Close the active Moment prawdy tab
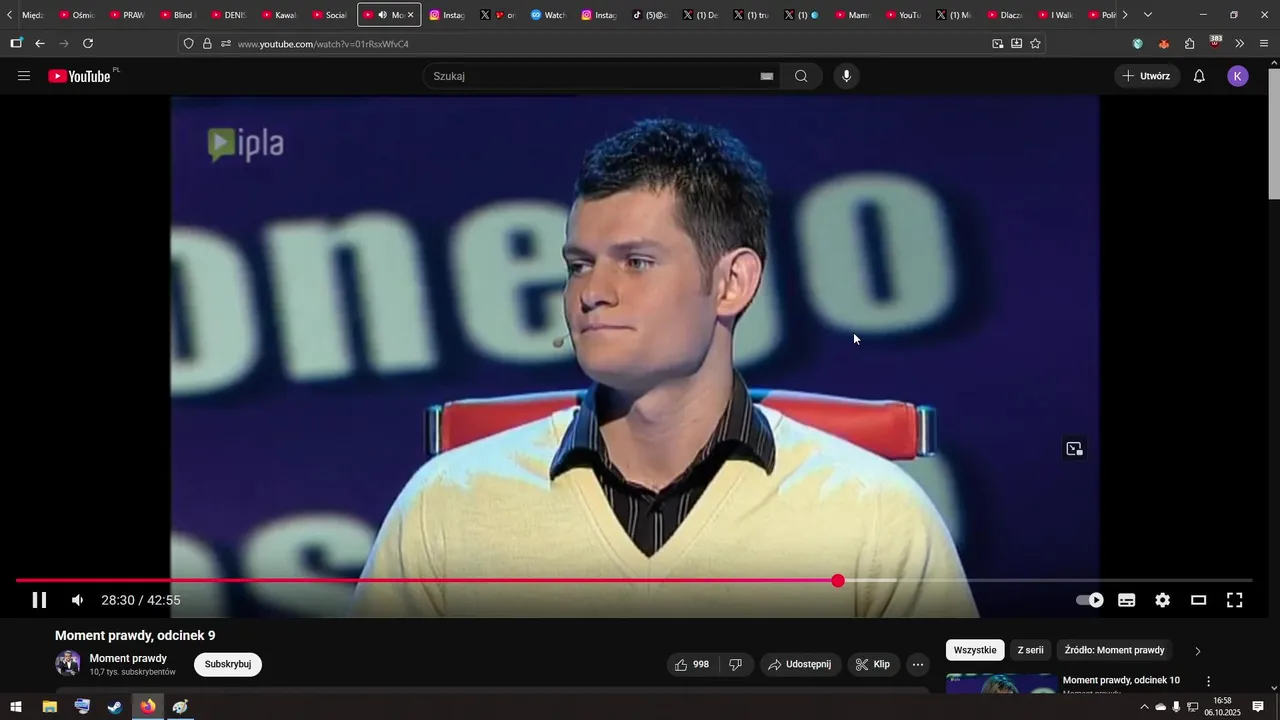1280x720 pixels. click(410, 15)
